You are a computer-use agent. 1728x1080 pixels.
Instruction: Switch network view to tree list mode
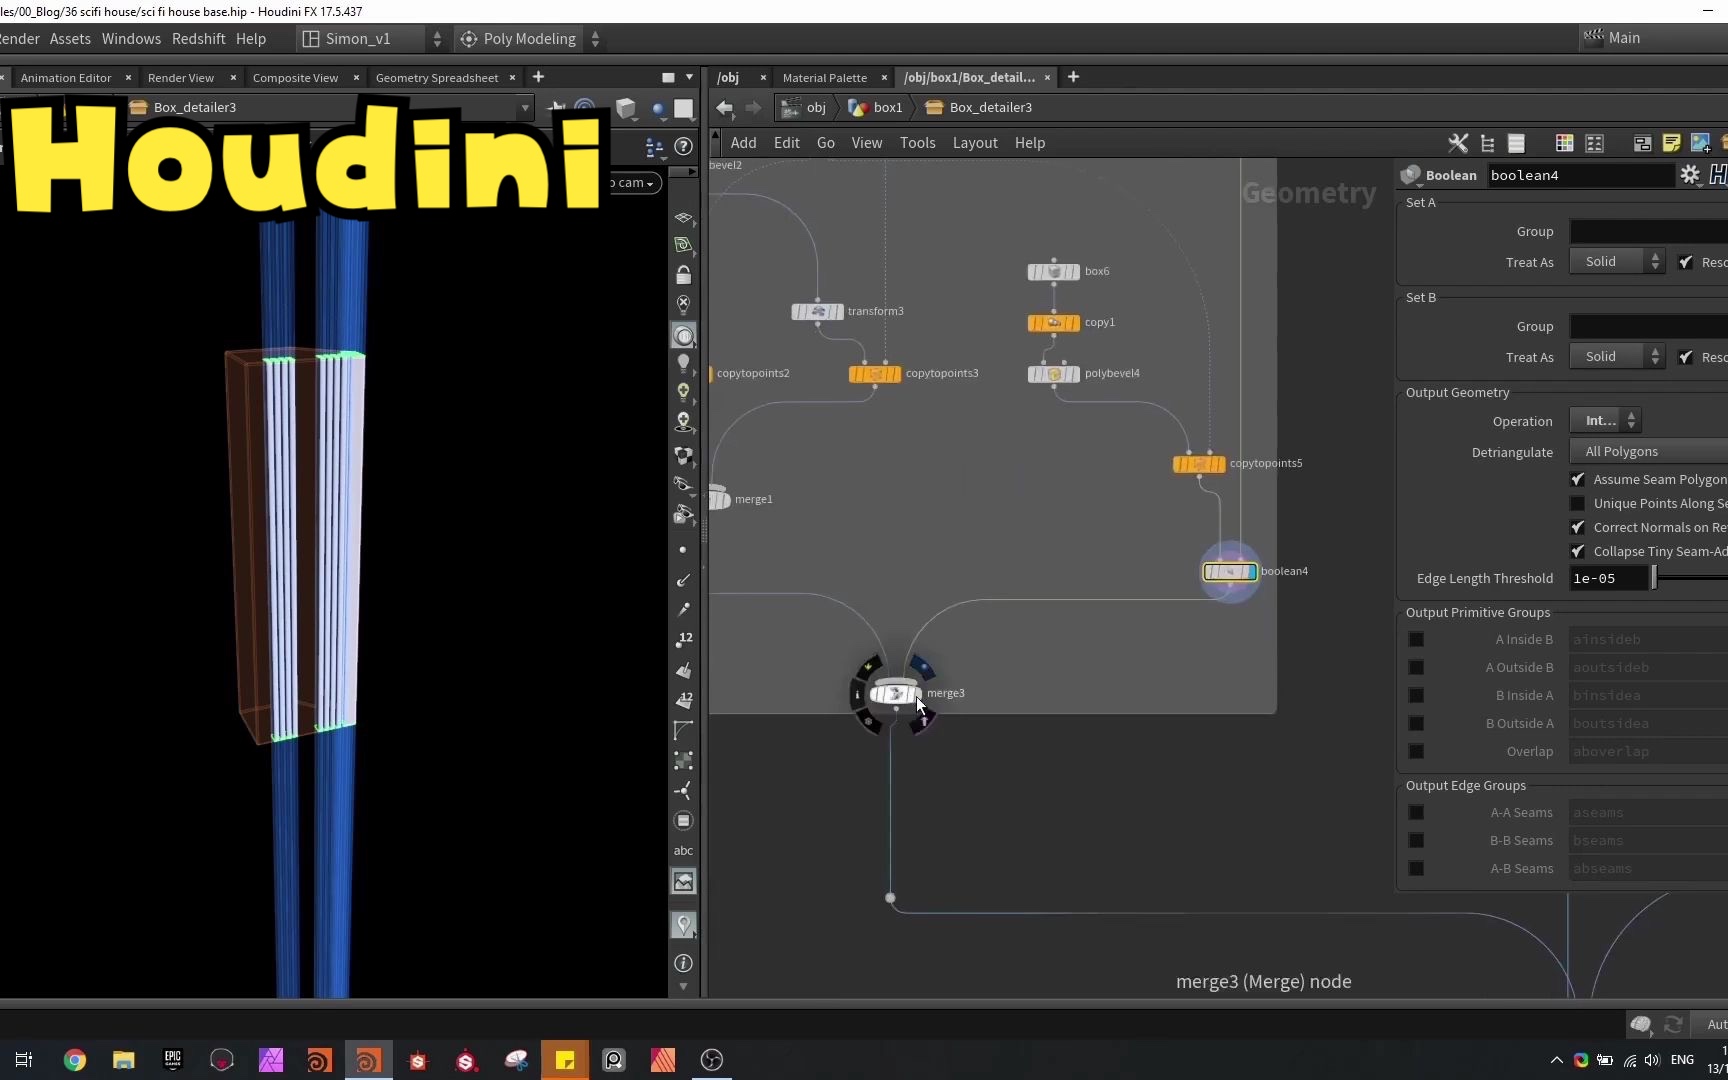pos(1488,143)
